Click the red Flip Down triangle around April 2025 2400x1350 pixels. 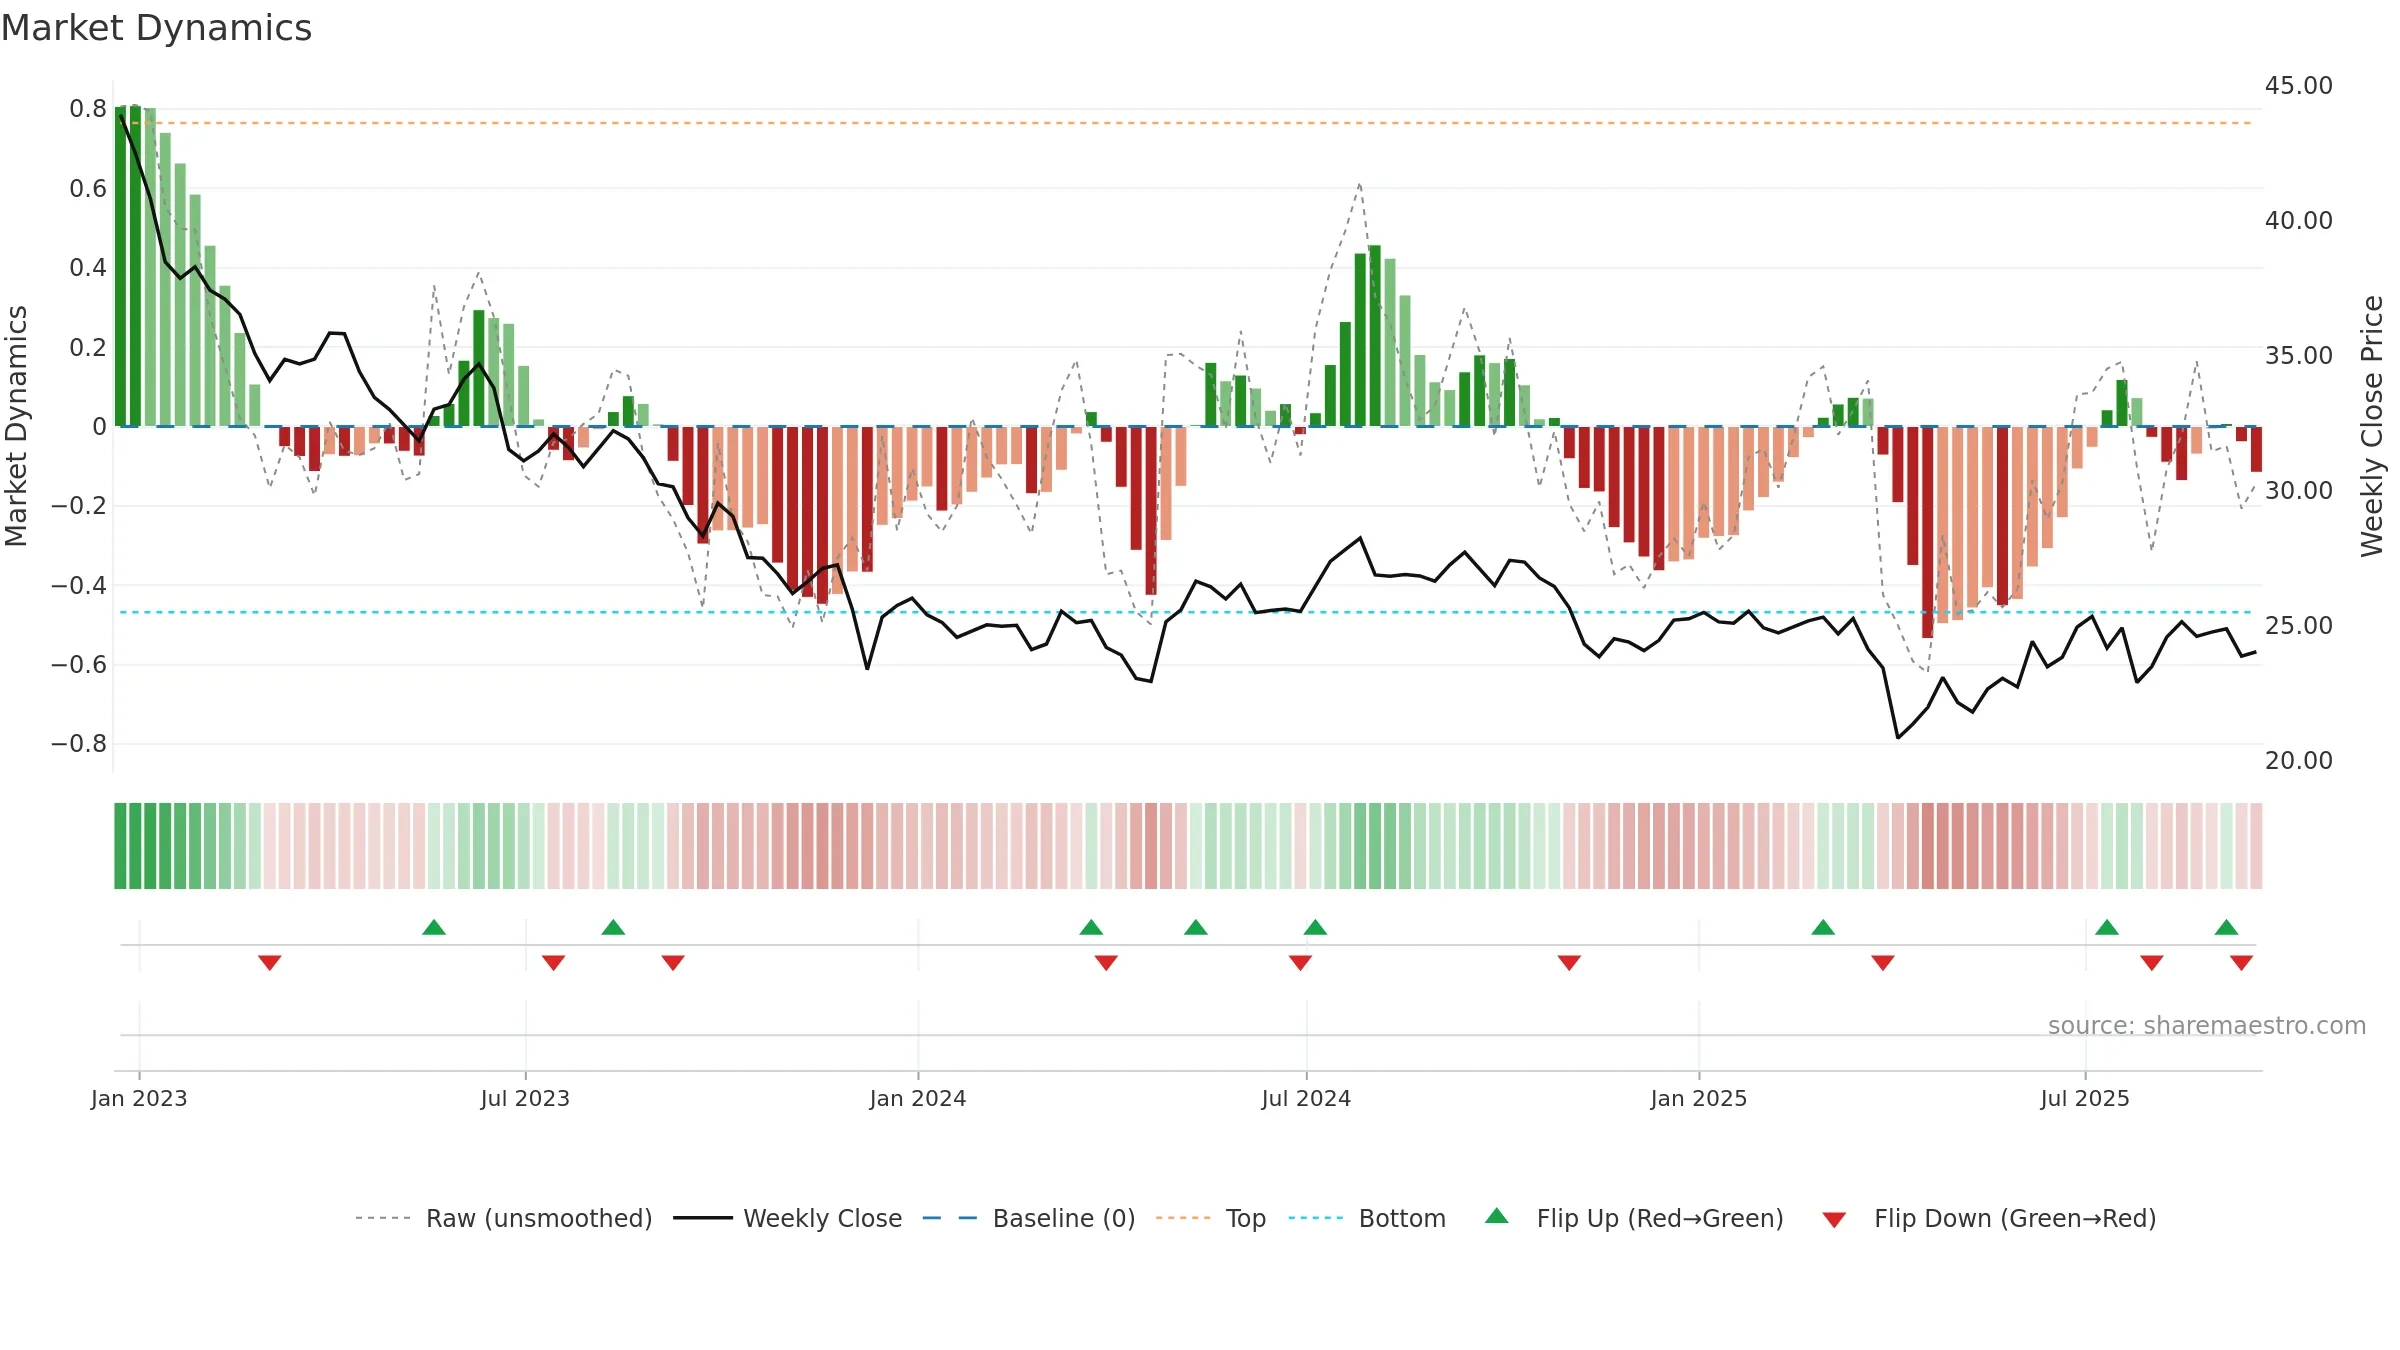pos(1883,963)
